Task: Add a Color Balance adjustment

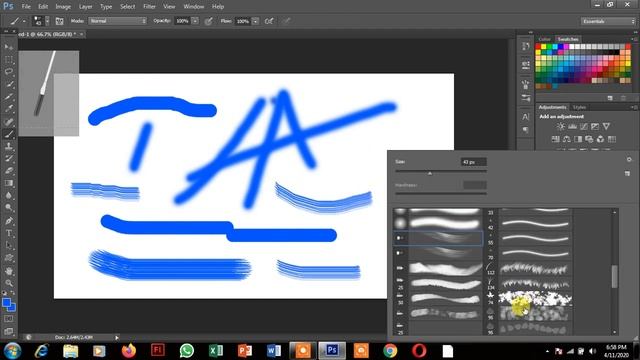Action: point(567,139)
